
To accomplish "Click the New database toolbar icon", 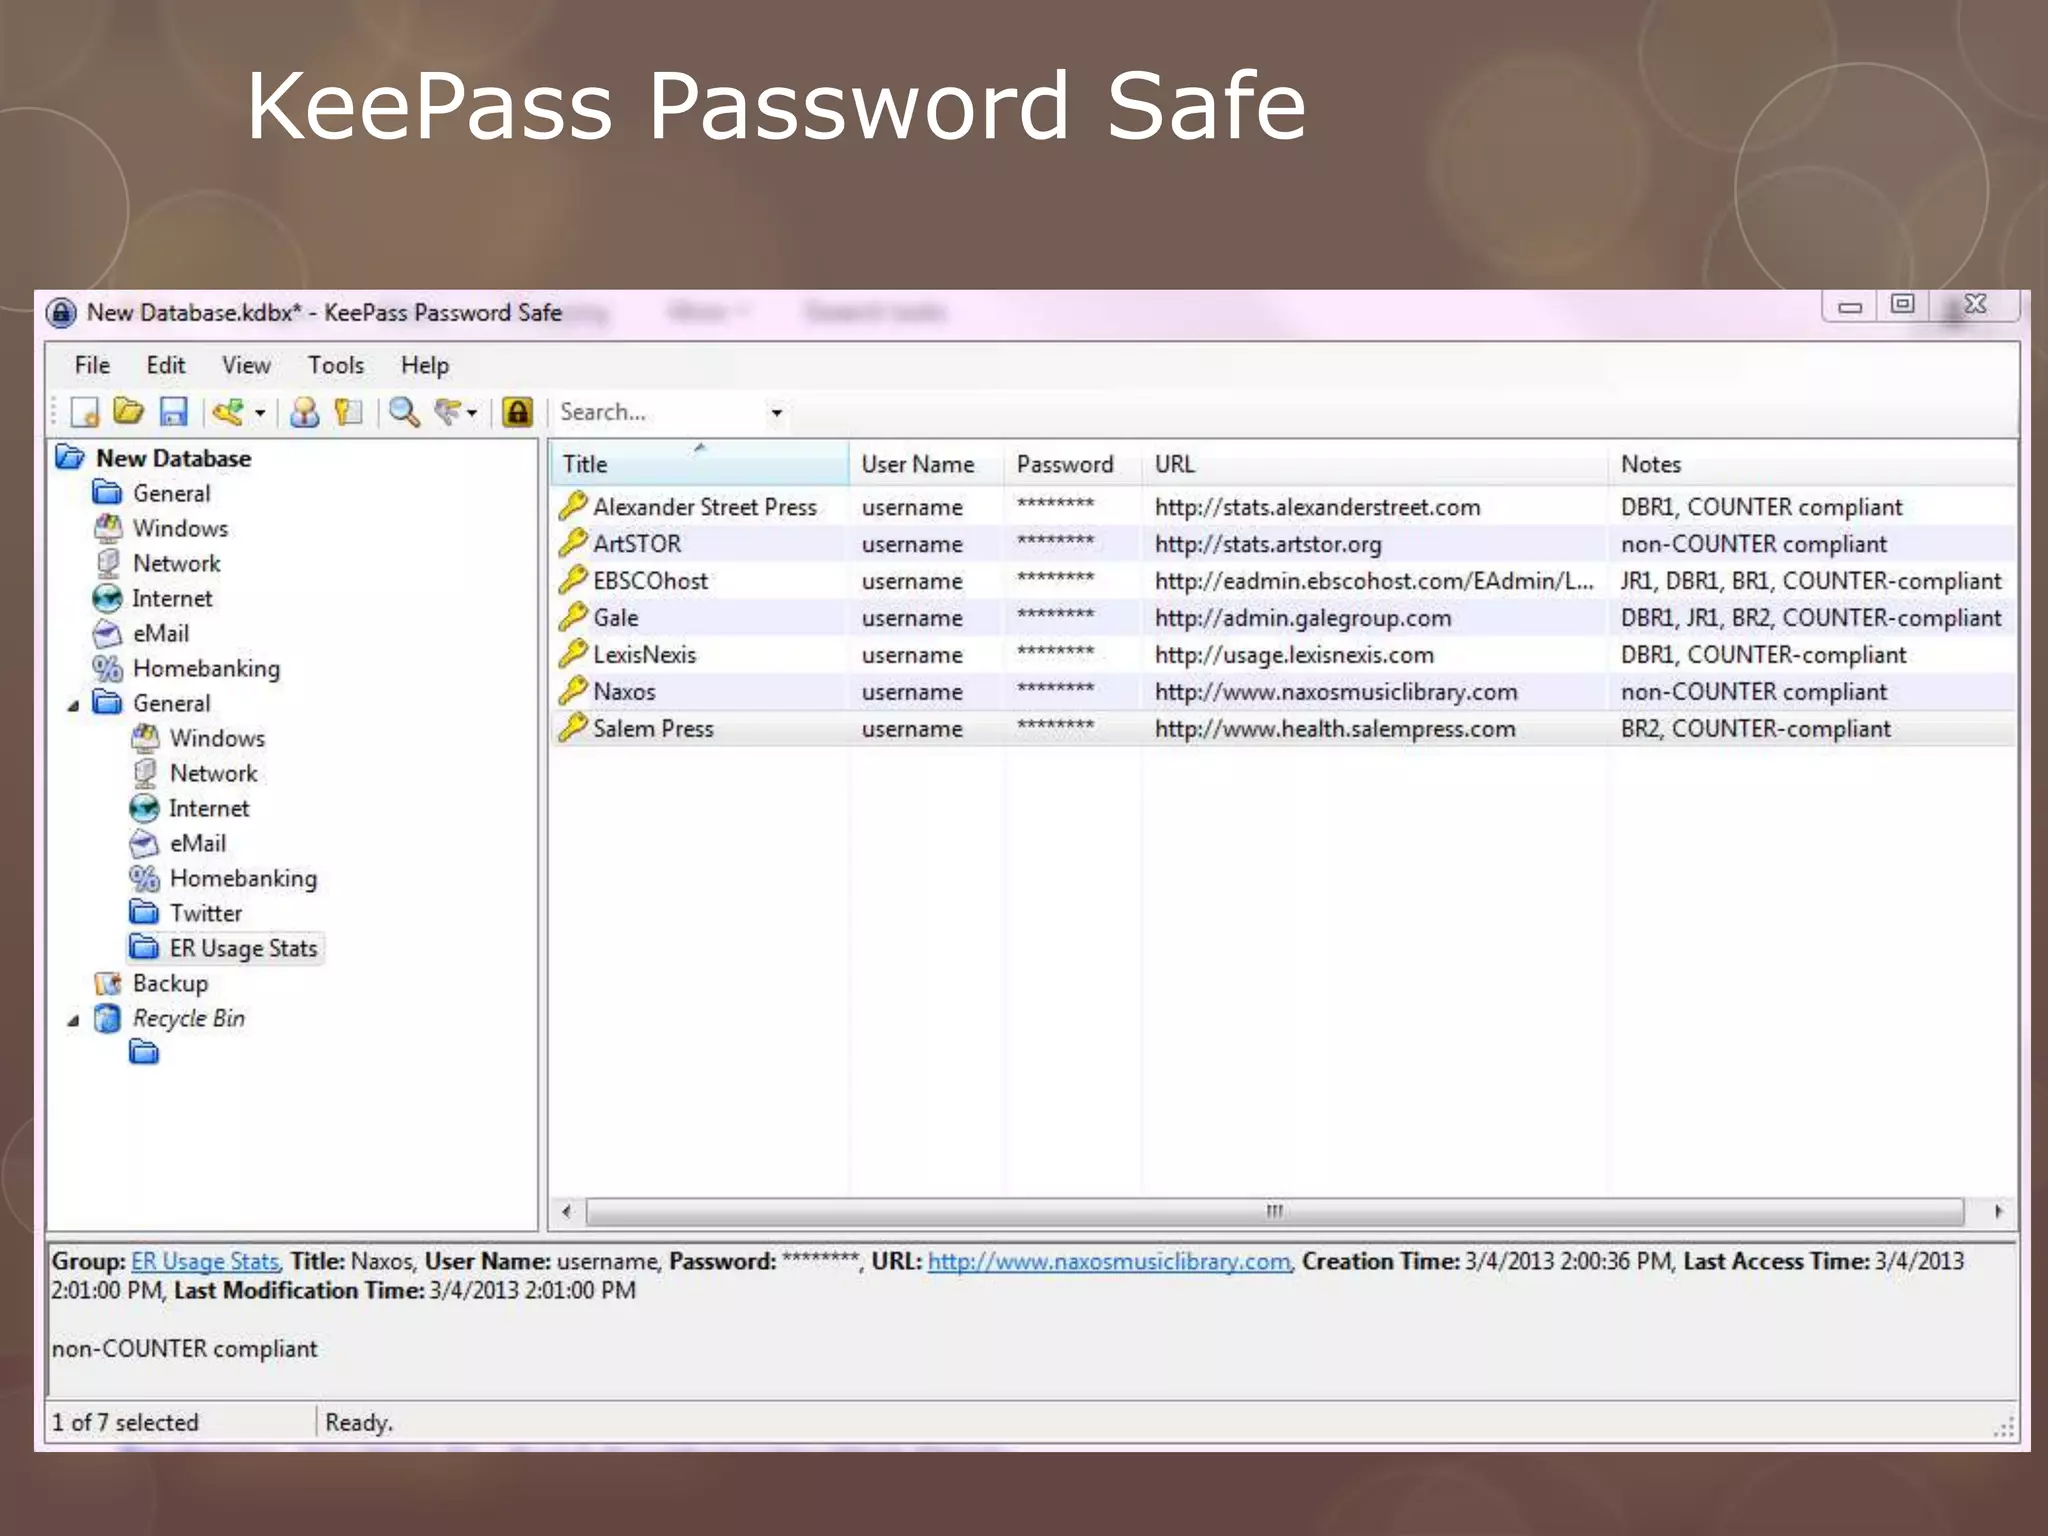I will pyautogui.click(x=85, y=412).
